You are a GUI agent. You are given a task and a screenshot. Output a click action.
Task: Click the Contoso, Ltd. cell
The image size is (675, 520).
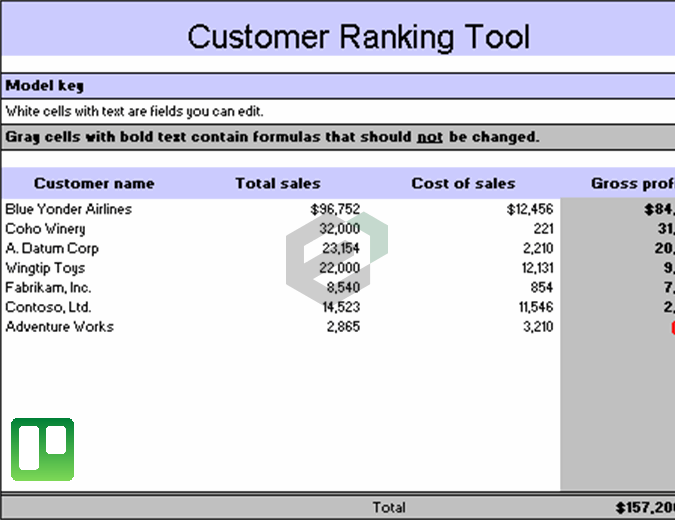click(x=48, y=307)
